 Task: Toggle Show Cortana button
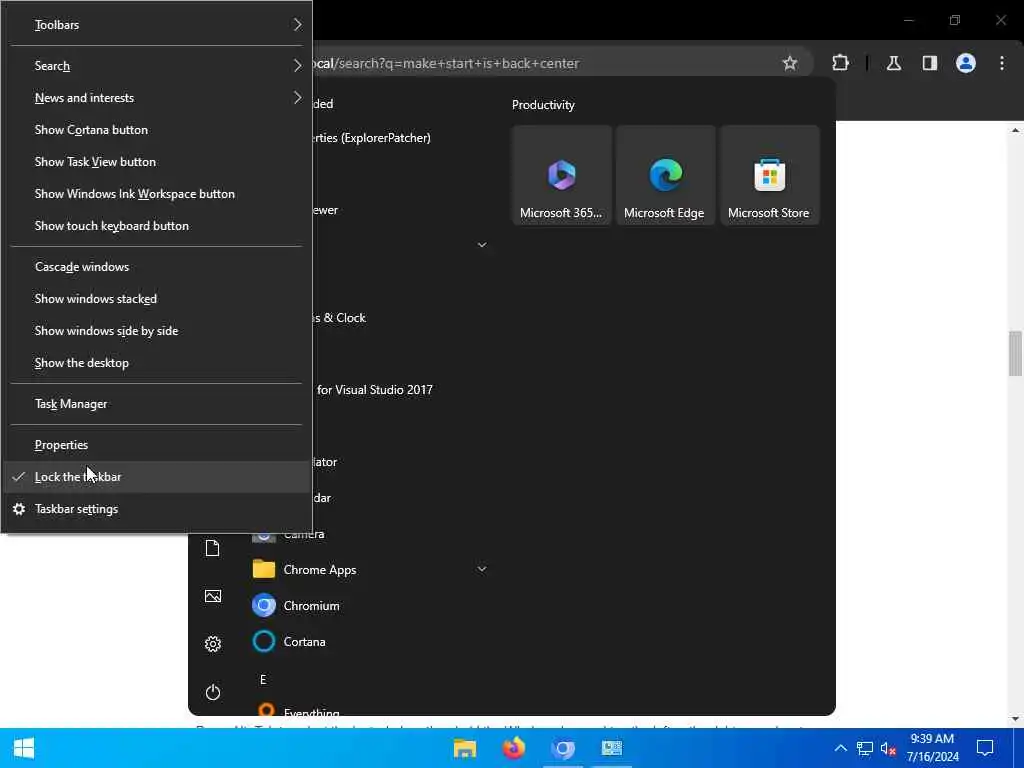pos(157,130)
